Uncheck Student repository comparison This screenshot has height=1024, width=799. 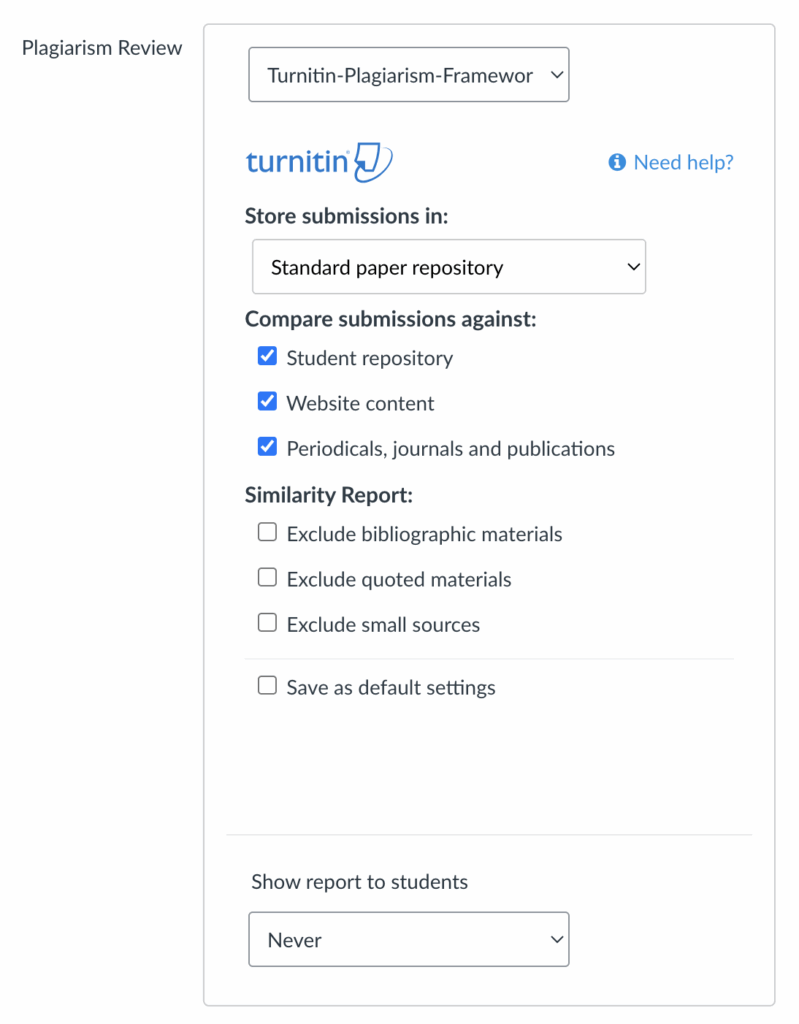coord(267,355)
